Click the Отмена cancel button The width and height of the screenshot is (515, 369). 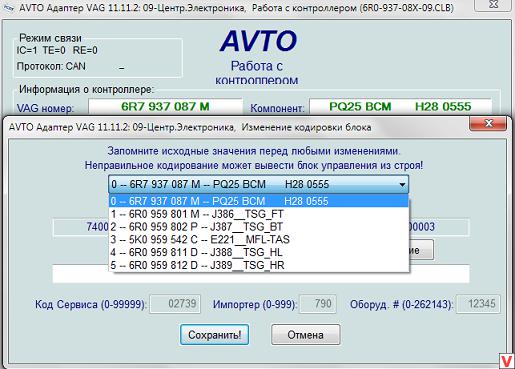coord(306,334)
